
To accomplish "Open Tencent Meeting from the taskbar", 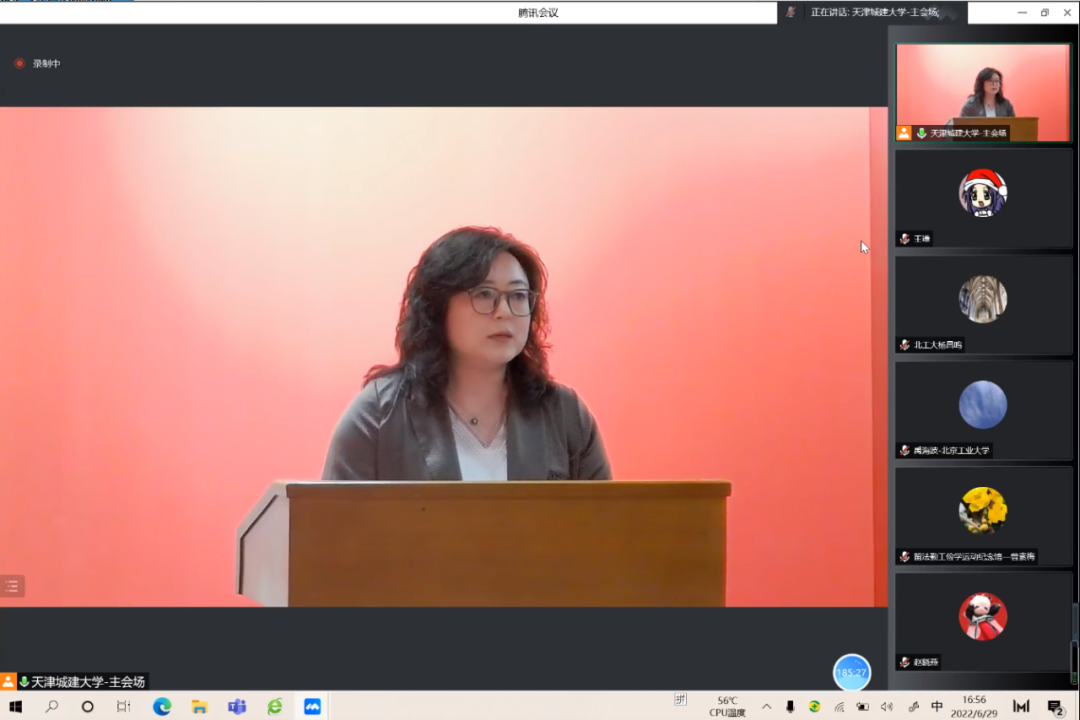I will click(x=312, y=706).
